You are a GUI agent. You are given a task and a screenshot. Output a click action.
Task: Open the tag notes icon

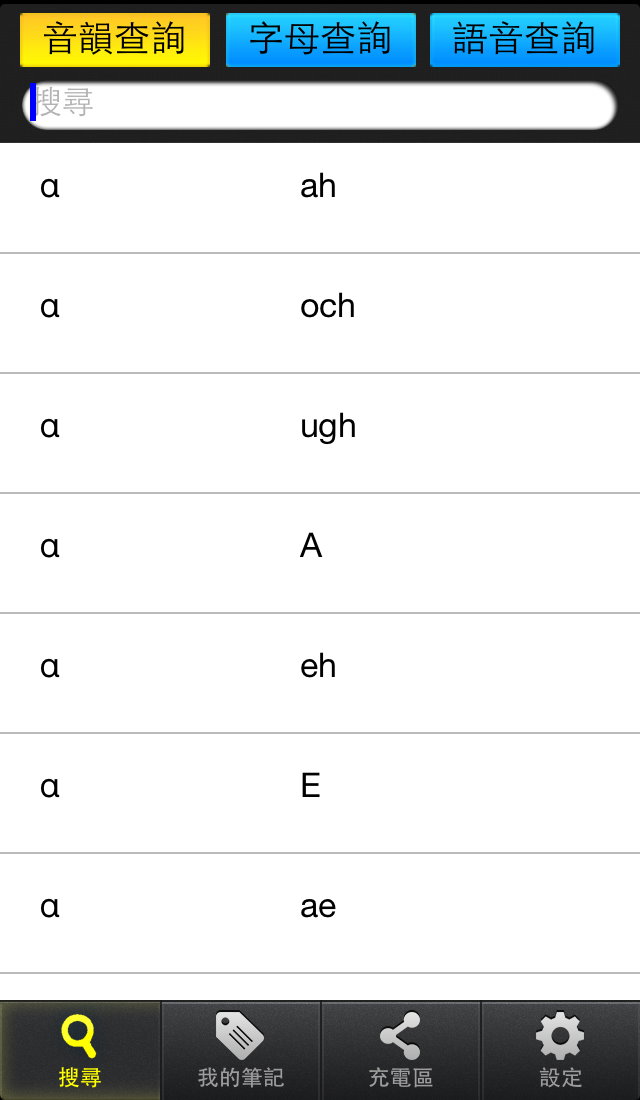click(240, 1035)
